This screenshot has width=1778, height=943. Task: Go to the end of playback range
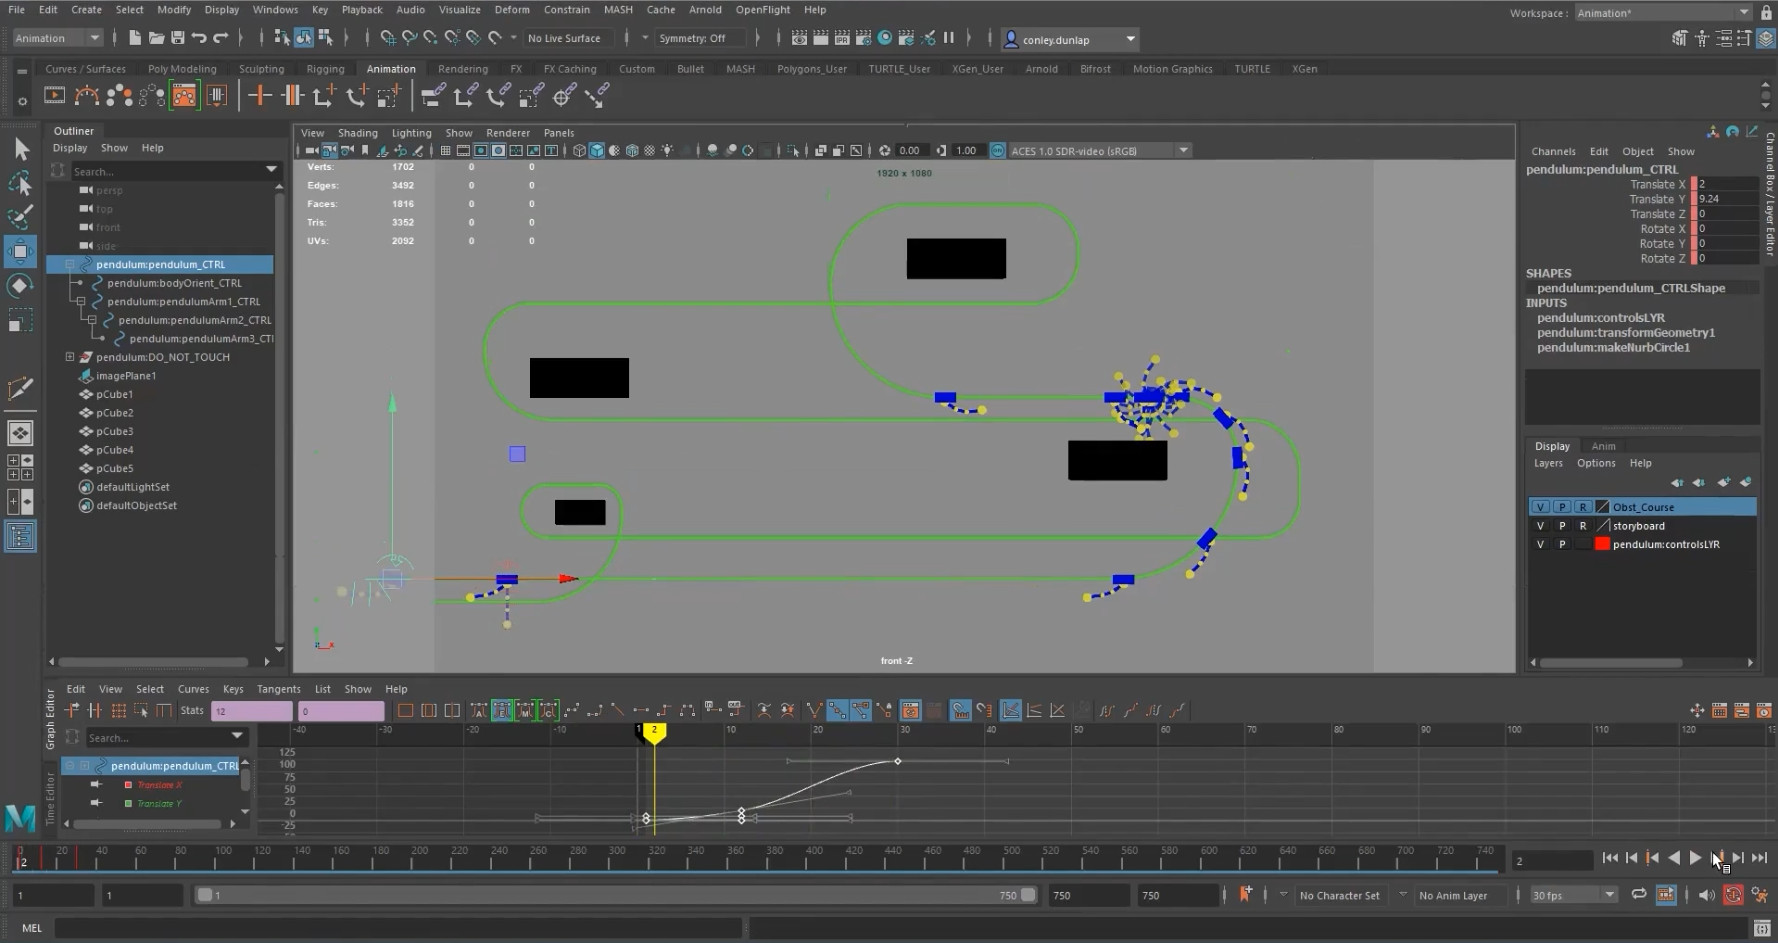[x=1759, y=858]
